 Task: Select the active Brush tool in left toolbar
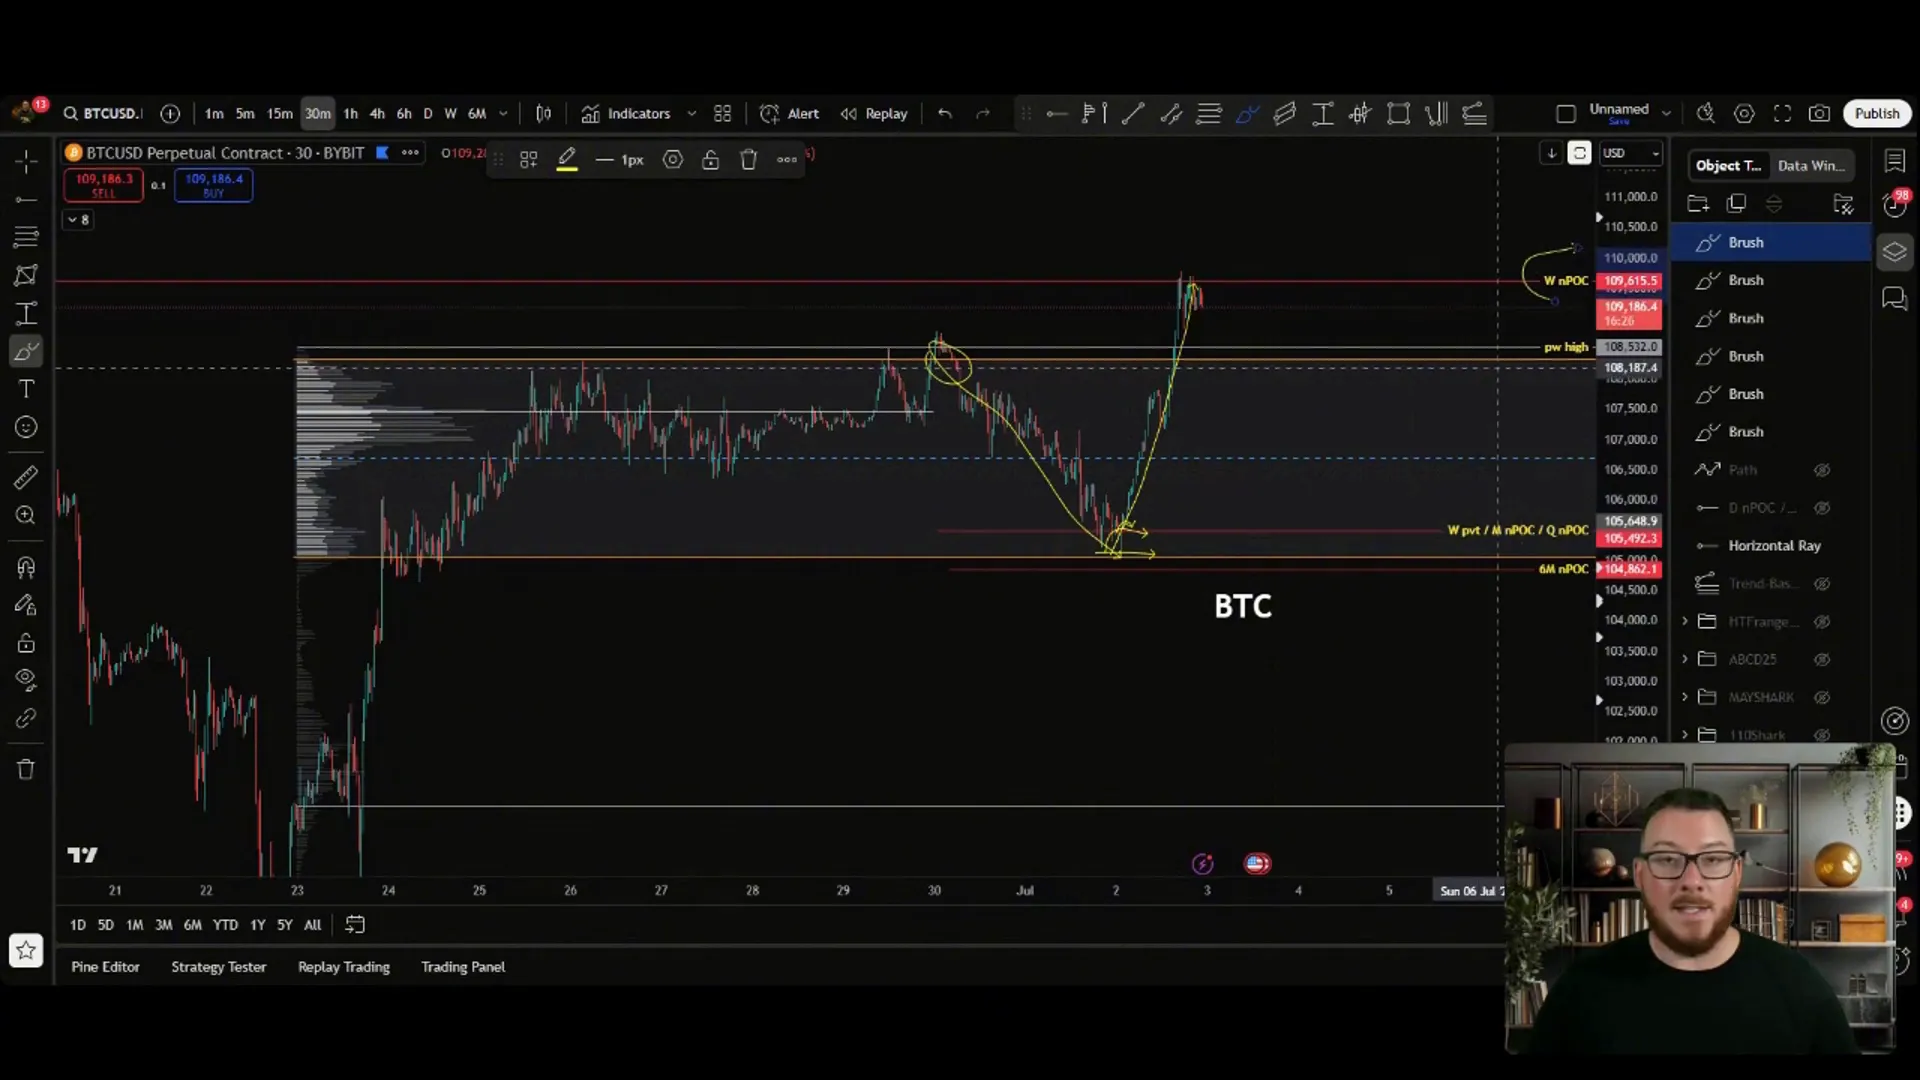pos(26,351)
